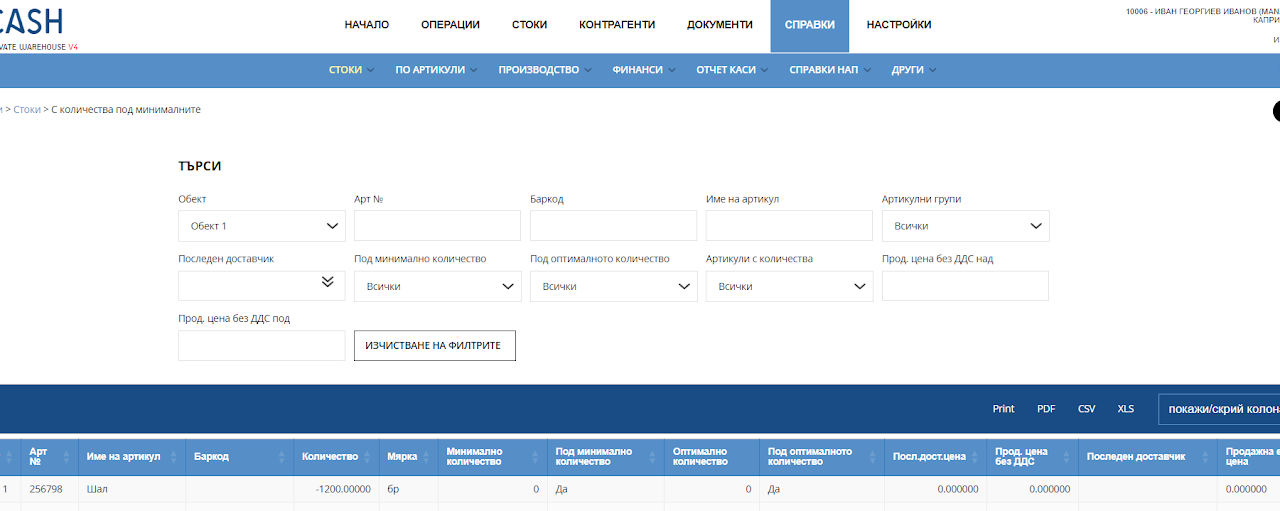The width and height of the screenshot is (1280, 511).
Task: Open the НАЧАЛО main menu
Action: (367, 25)
